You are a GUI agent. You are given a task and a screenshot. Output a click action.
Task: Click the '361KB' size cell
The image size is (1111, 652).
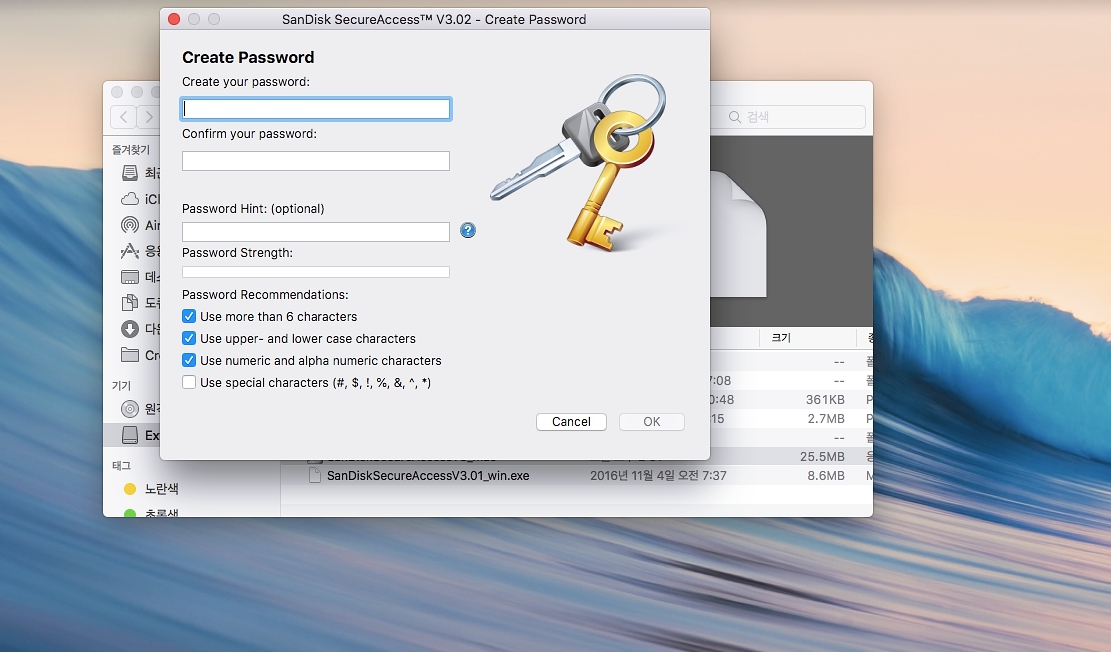(x=825, y=400)
